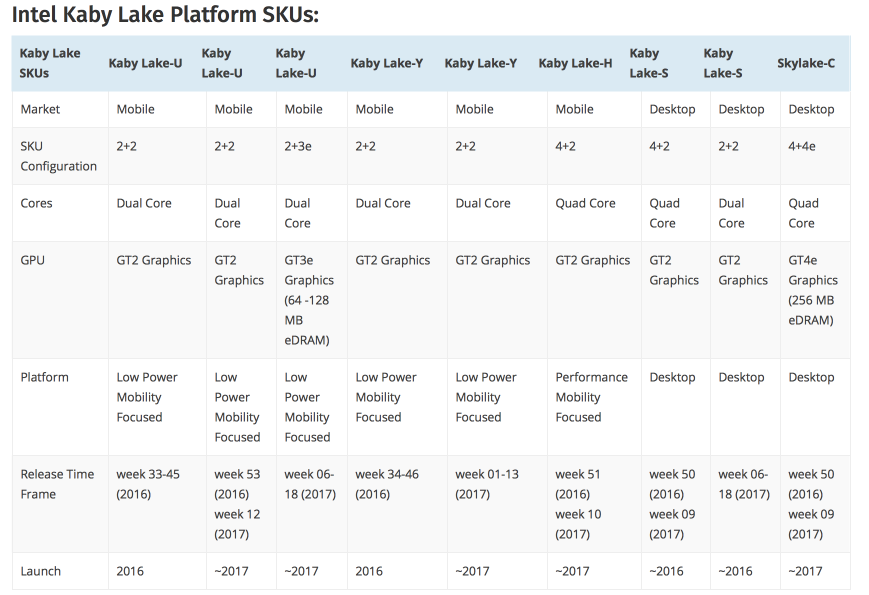
Task: Click '2016' launch below 'week 33-45 (2016)'
Action: coord(130,571)
